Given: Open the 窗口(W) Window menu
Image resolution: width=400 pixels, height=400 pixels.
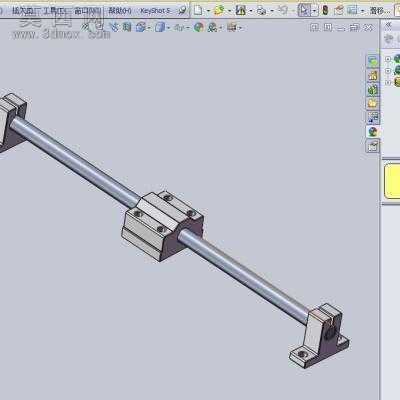Looking at the screenshot, I should point(87,11).
